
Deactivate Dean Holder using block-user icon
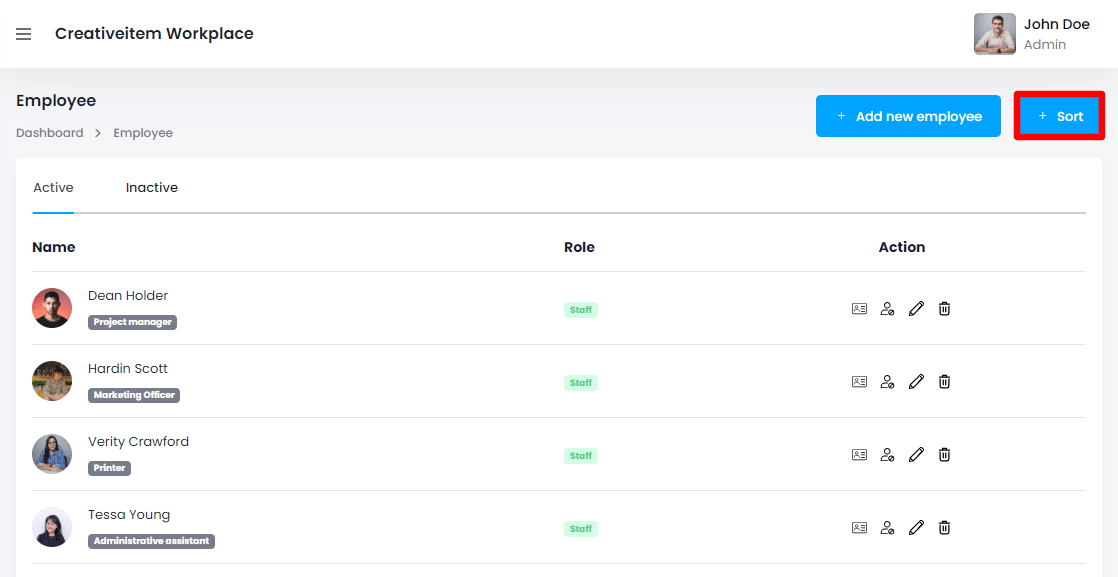tap(887, 309)
